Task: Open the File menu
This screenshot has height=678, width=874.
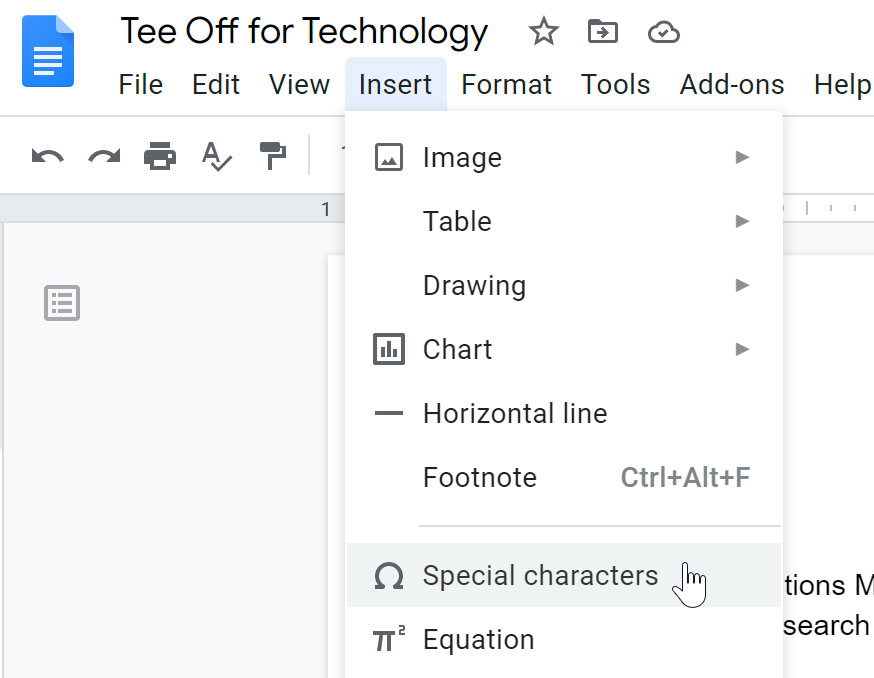Action: click(x=140, y=85)
